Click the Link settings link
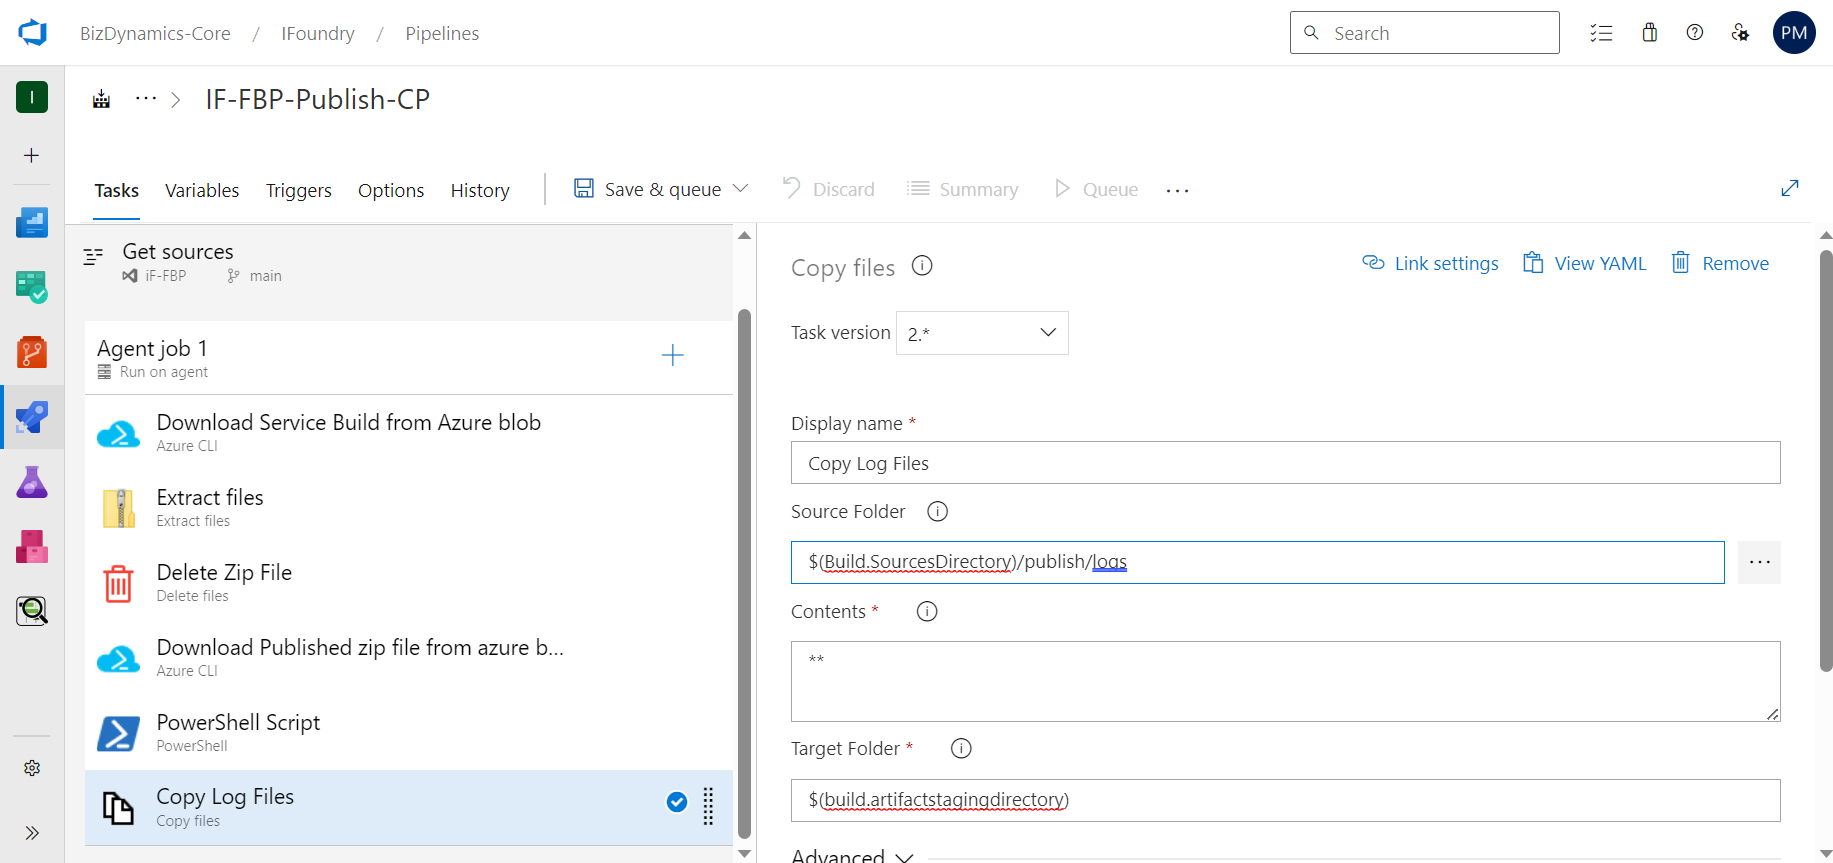The width and height of the screenshot is (1833, 863). (x=1430, y=263)
